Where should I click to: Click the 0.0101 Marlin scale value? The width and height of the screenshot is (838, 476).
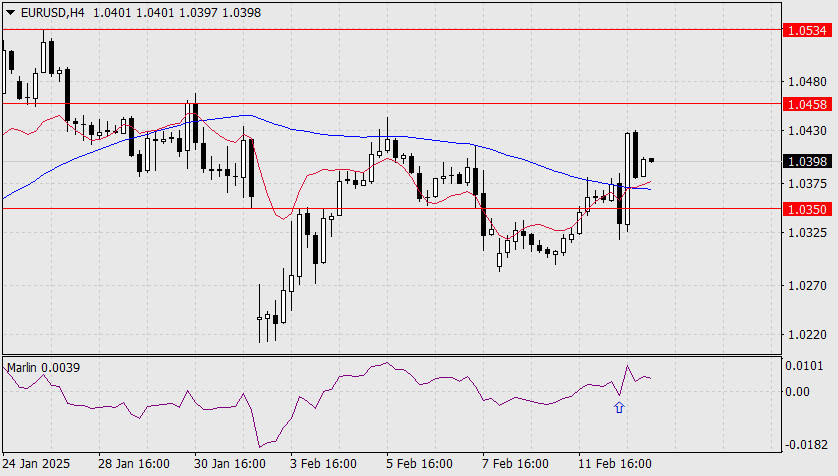point(804,366)
